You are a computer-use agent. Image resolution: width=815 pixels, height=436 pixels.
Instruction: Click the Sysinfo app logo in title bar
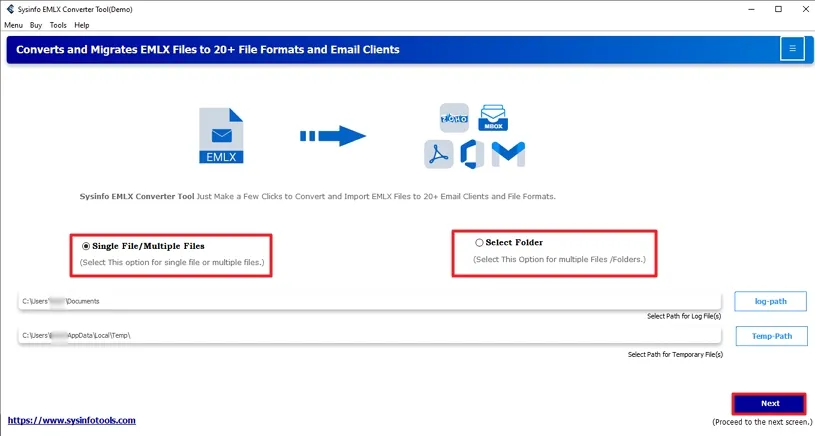[x=10, y=9]
